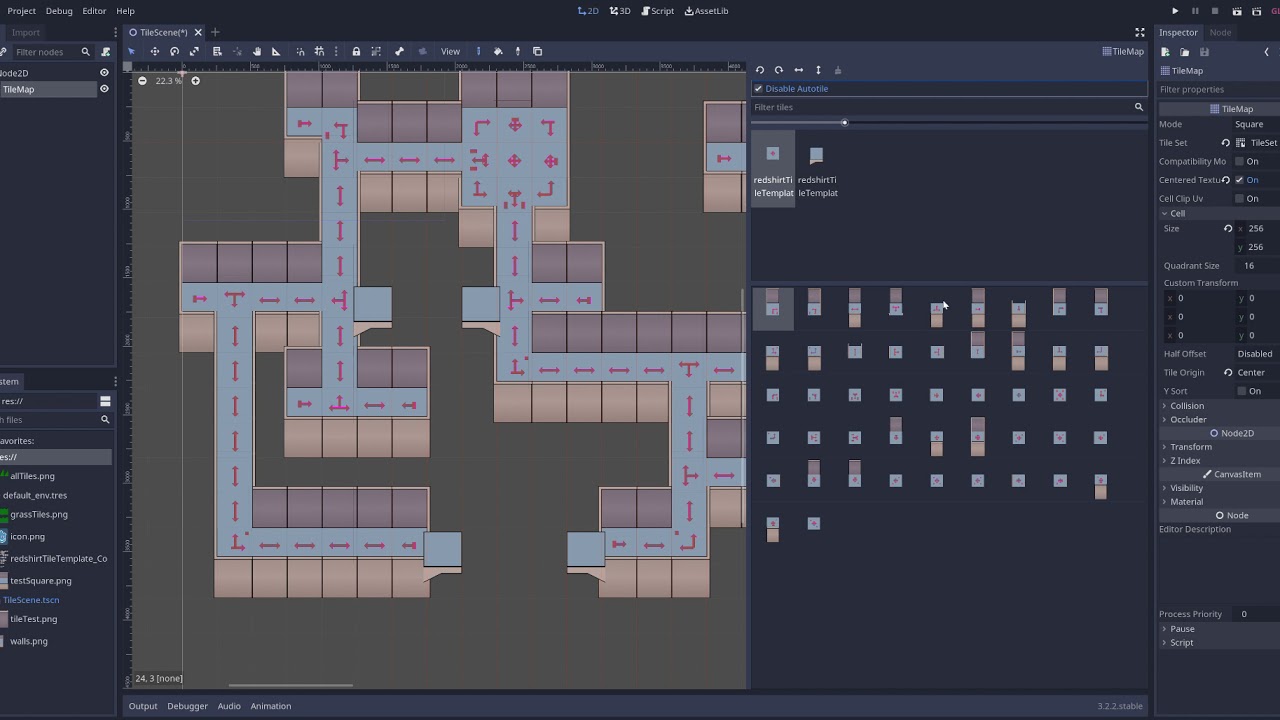Open the Project menu
Screen dimensions: 1280x720
pyautogui.click(x=21, y=11)
